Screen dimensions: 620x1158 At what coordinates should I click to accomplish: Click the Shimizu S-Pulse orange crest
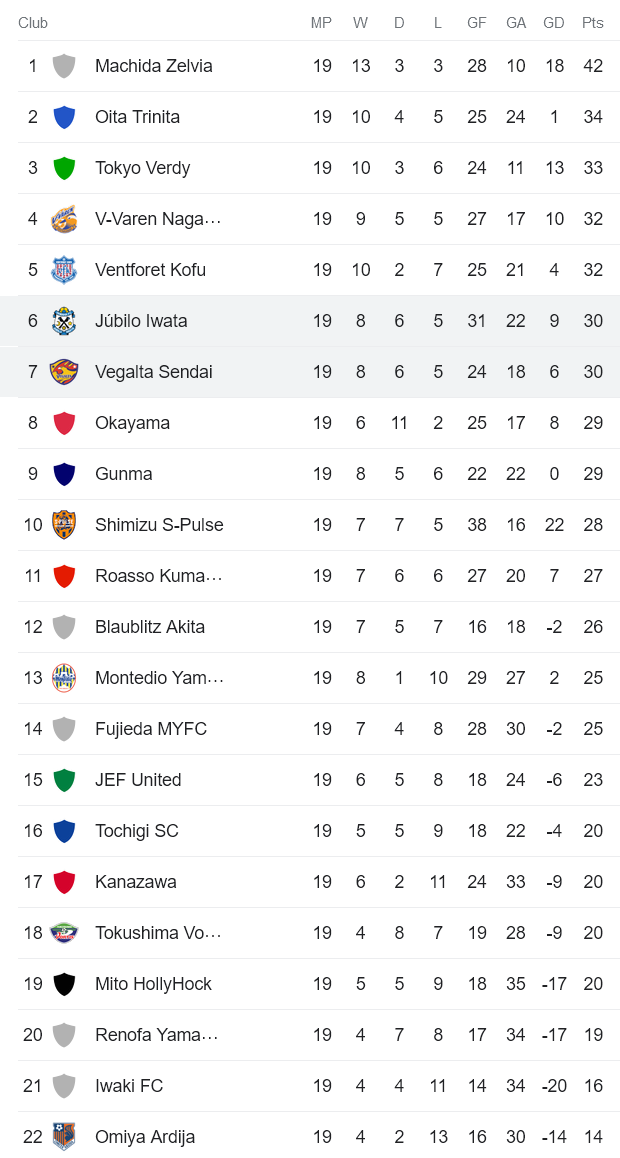(64, 524)
